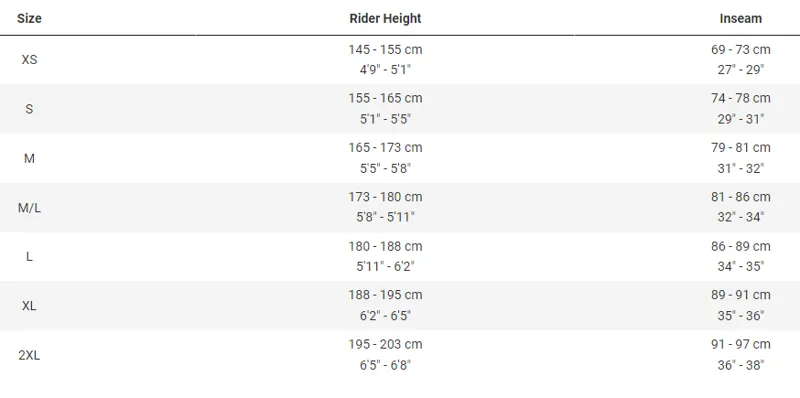Image resolution: width=800 pixels, height=398 pixels.
Task: Click the 180 - 188 cm height value
Action: click(x=385, y=246)
